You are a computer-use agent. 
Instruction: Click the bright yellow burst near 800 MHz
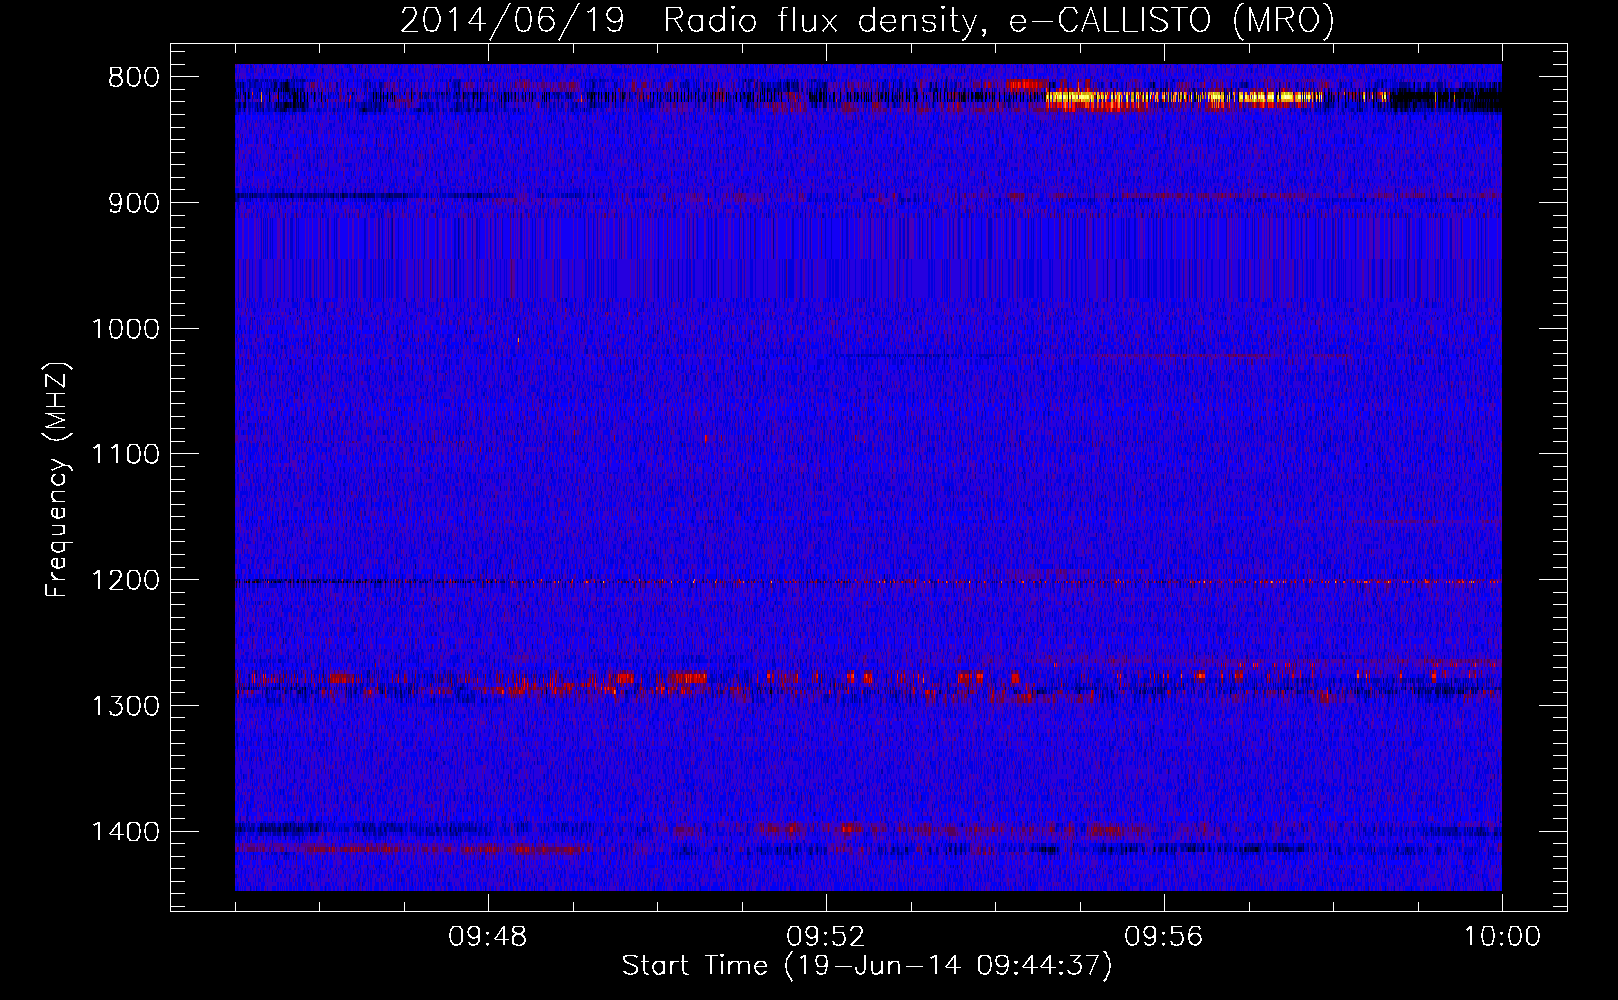coord(1184,97)
